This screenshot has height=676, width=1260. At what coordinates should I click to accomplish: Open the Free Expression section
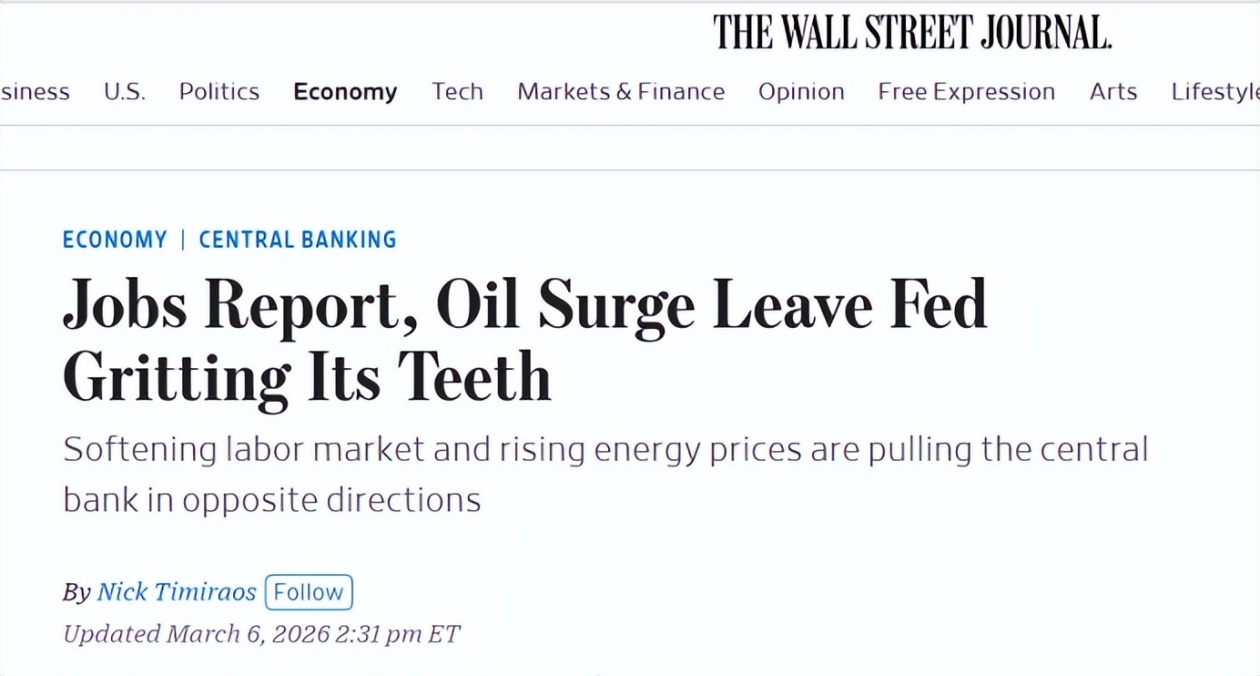click(966, 92)
